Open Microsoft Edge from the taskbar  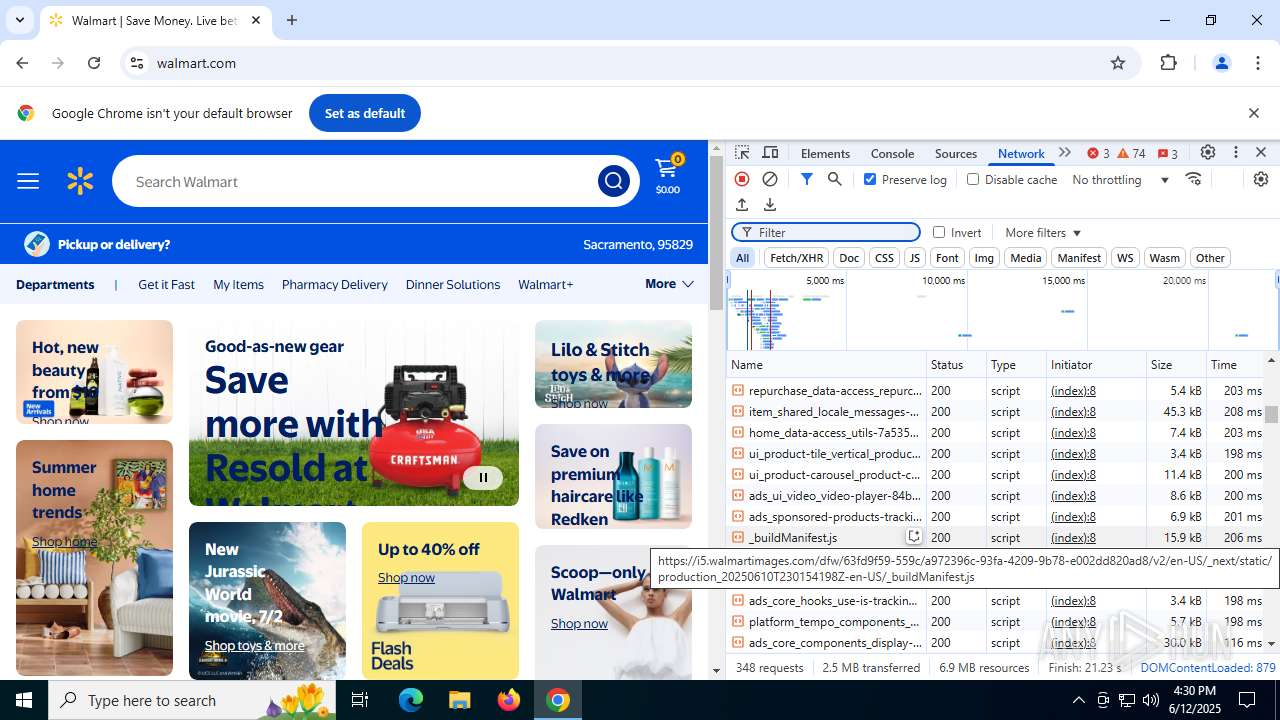click(x=411, y=700)
